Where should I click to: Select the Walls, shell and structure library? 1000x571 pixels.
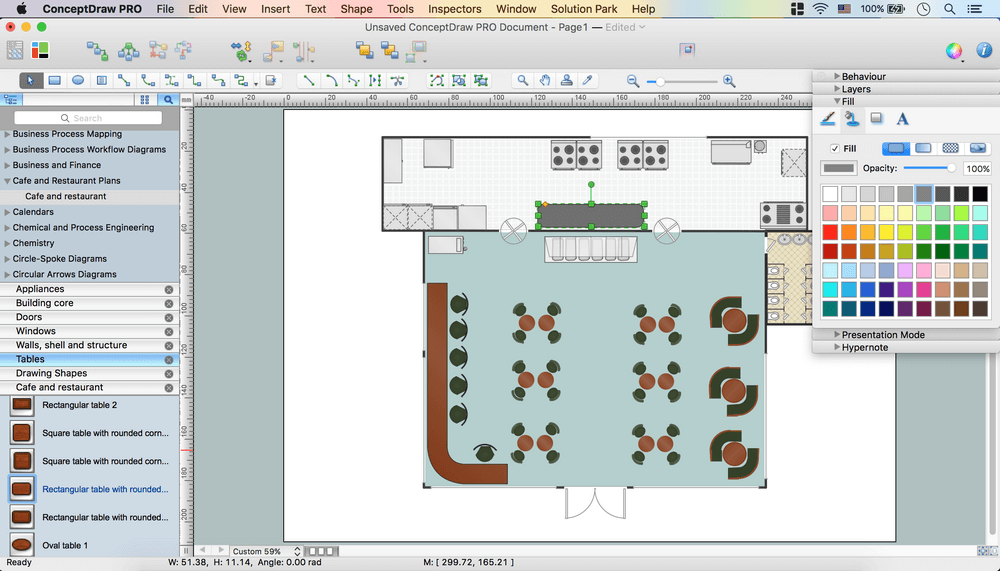71,345
